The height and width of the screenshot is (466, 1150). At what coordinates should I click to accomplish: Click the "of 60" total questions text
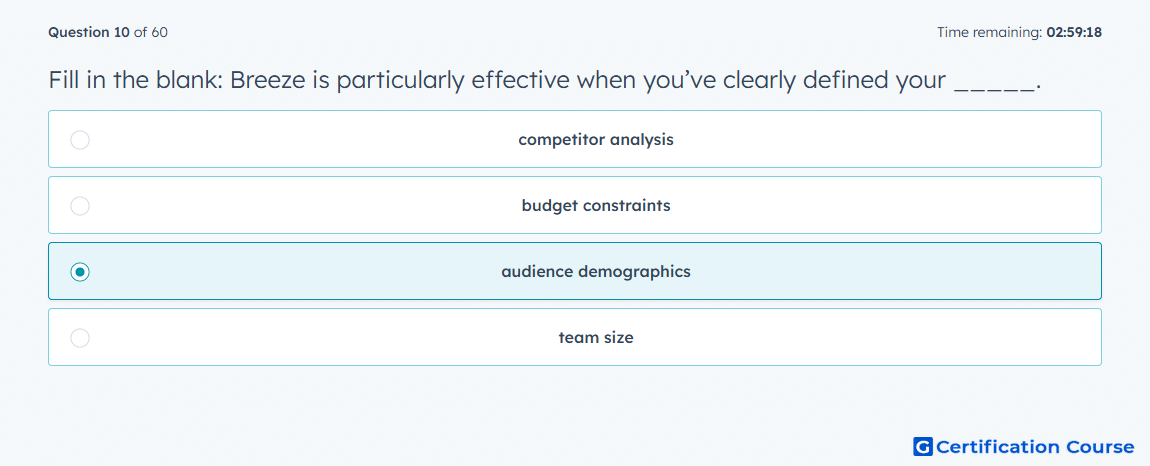(150, 32)
